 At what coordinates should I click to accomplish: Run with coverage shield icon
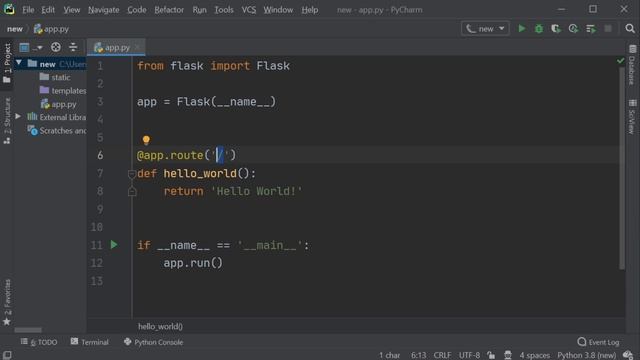point(556,29)
